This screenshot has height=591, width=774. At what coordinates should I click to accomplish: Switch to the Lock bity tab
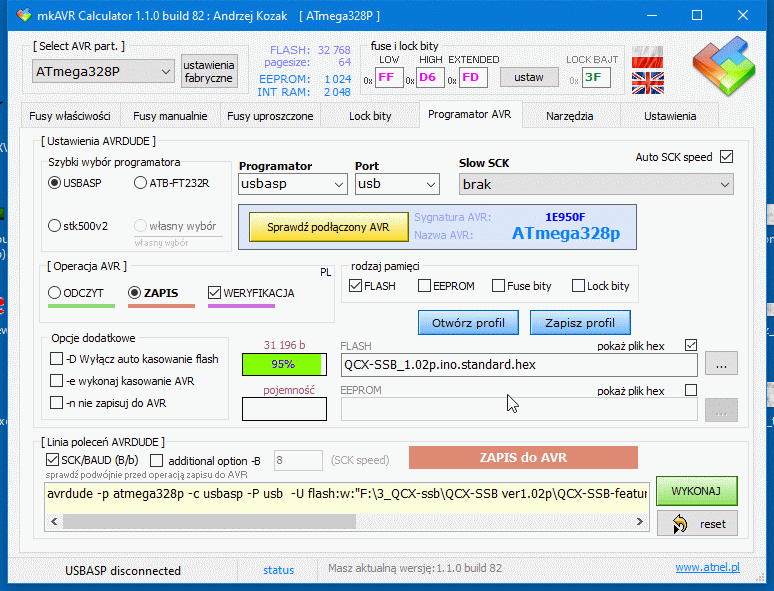point(369,116)
